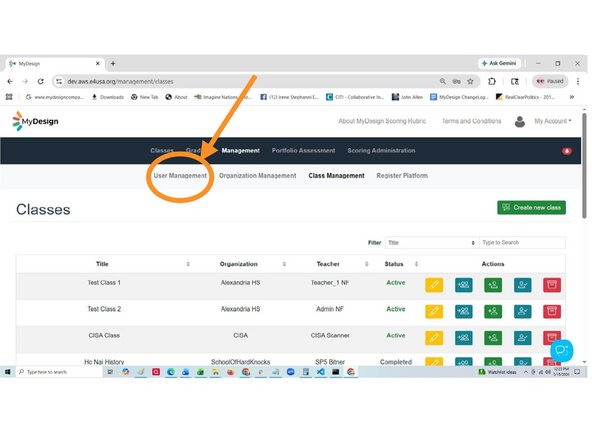This screenshot has width=592, height=444.
Task: Click the Alexandria HS cell for Test Class 2
Action: [240, 309]
